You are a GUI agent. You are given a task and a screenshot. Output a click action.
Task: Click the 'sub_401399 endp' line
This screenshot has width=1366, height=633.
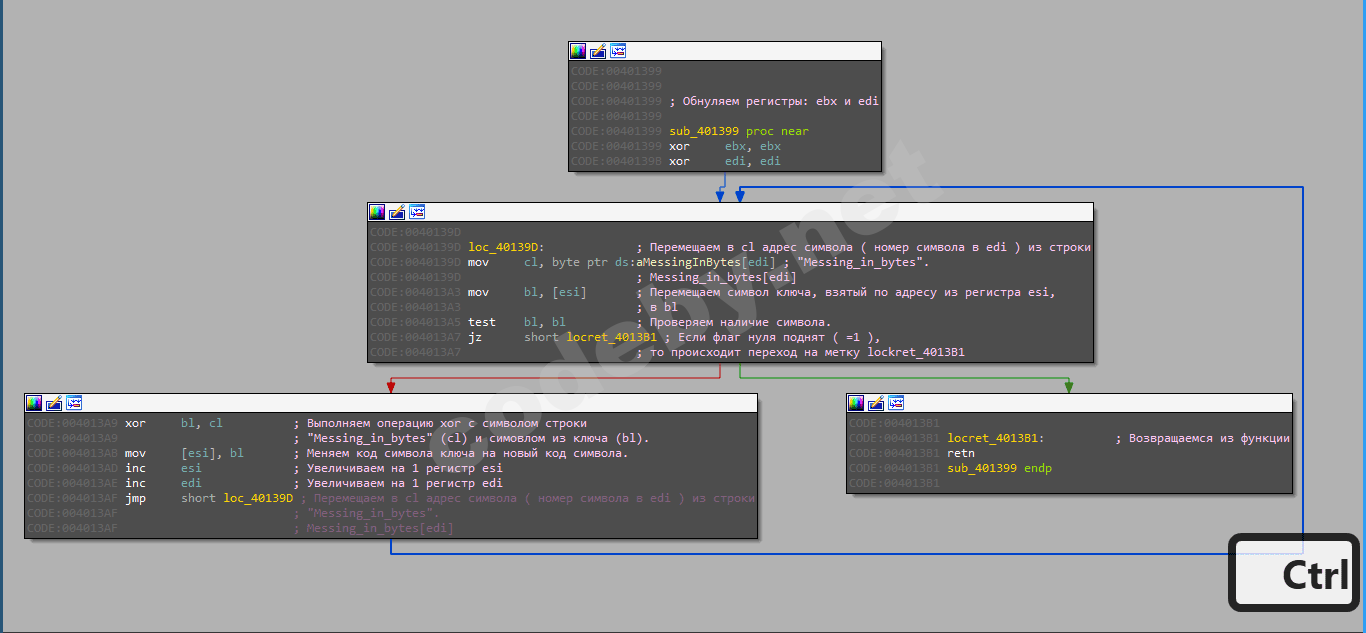point(1000,468)
